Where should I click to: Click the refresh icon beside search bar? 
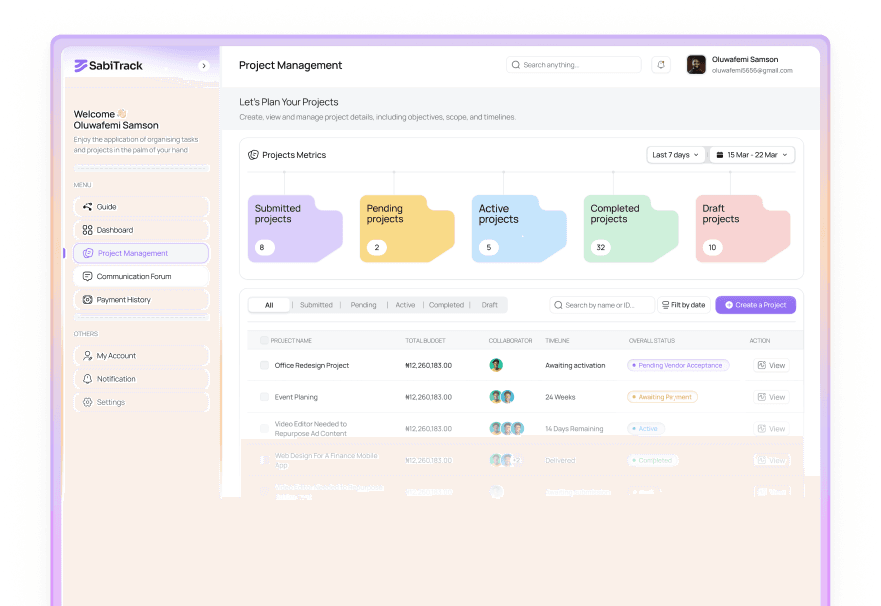click(661, 65)
